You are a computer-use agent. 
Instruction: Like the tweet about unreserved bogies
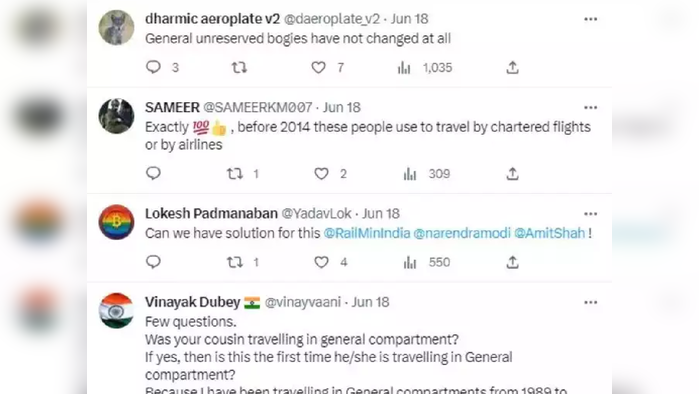(x=318, y=67)
